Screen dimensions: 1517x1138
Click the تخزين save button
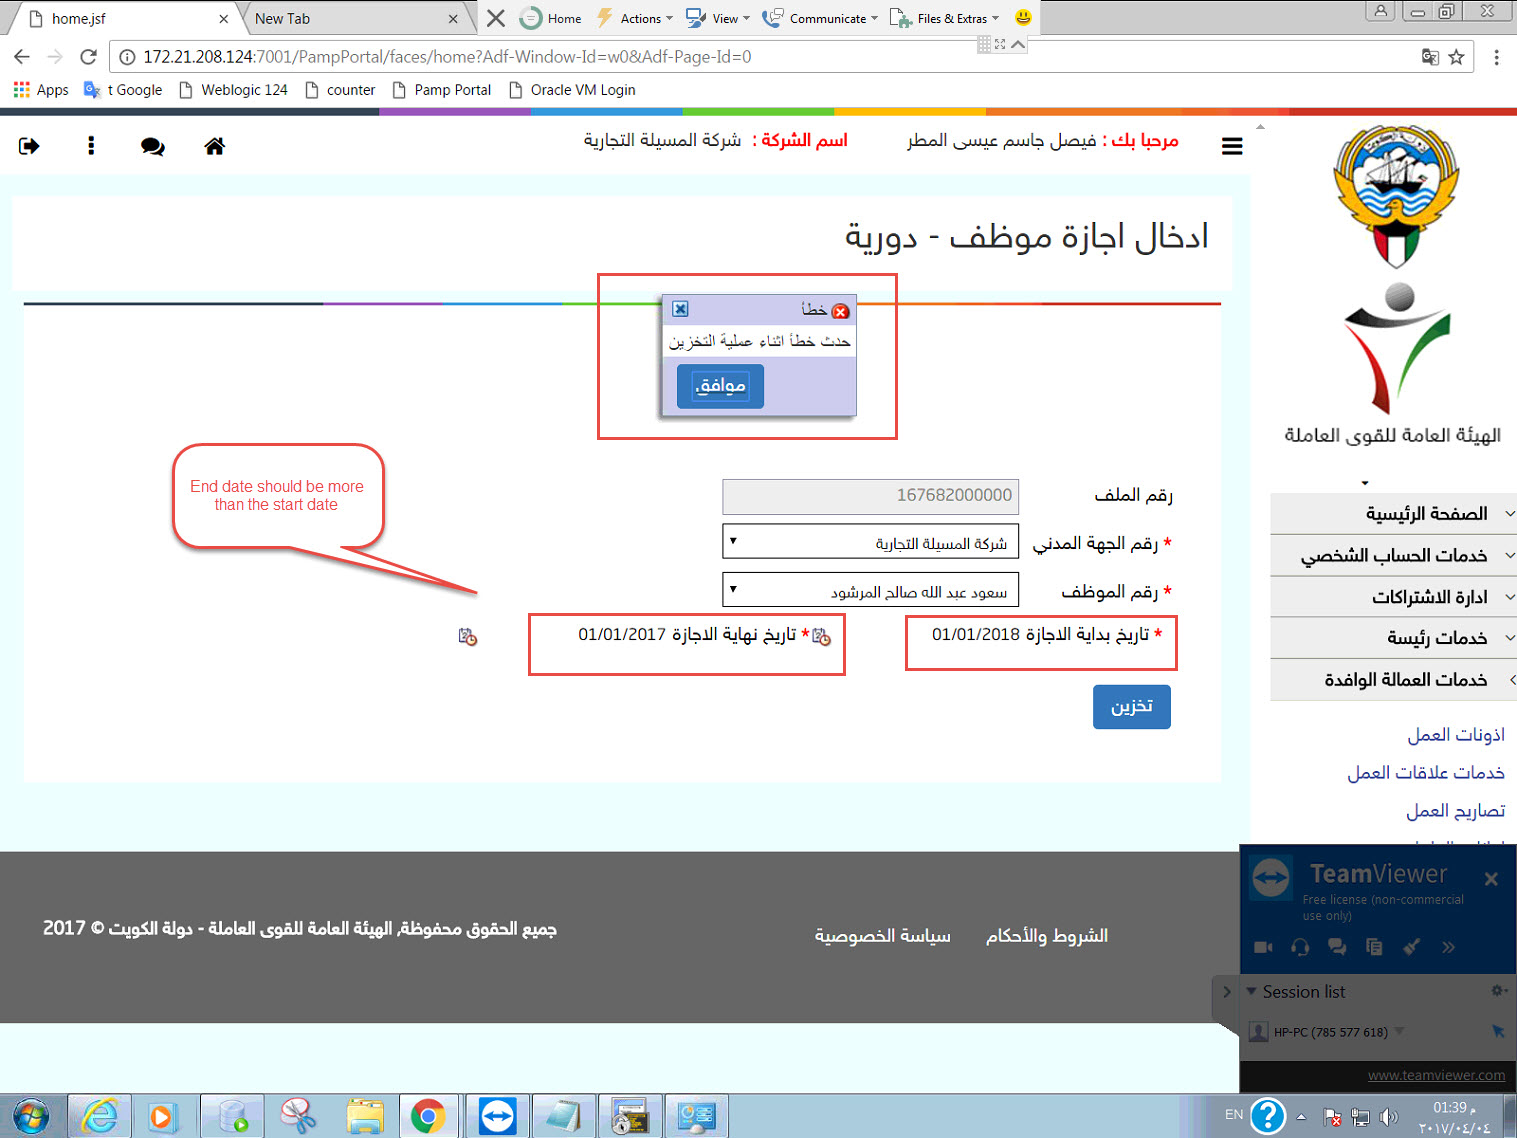coord(1132,707)
